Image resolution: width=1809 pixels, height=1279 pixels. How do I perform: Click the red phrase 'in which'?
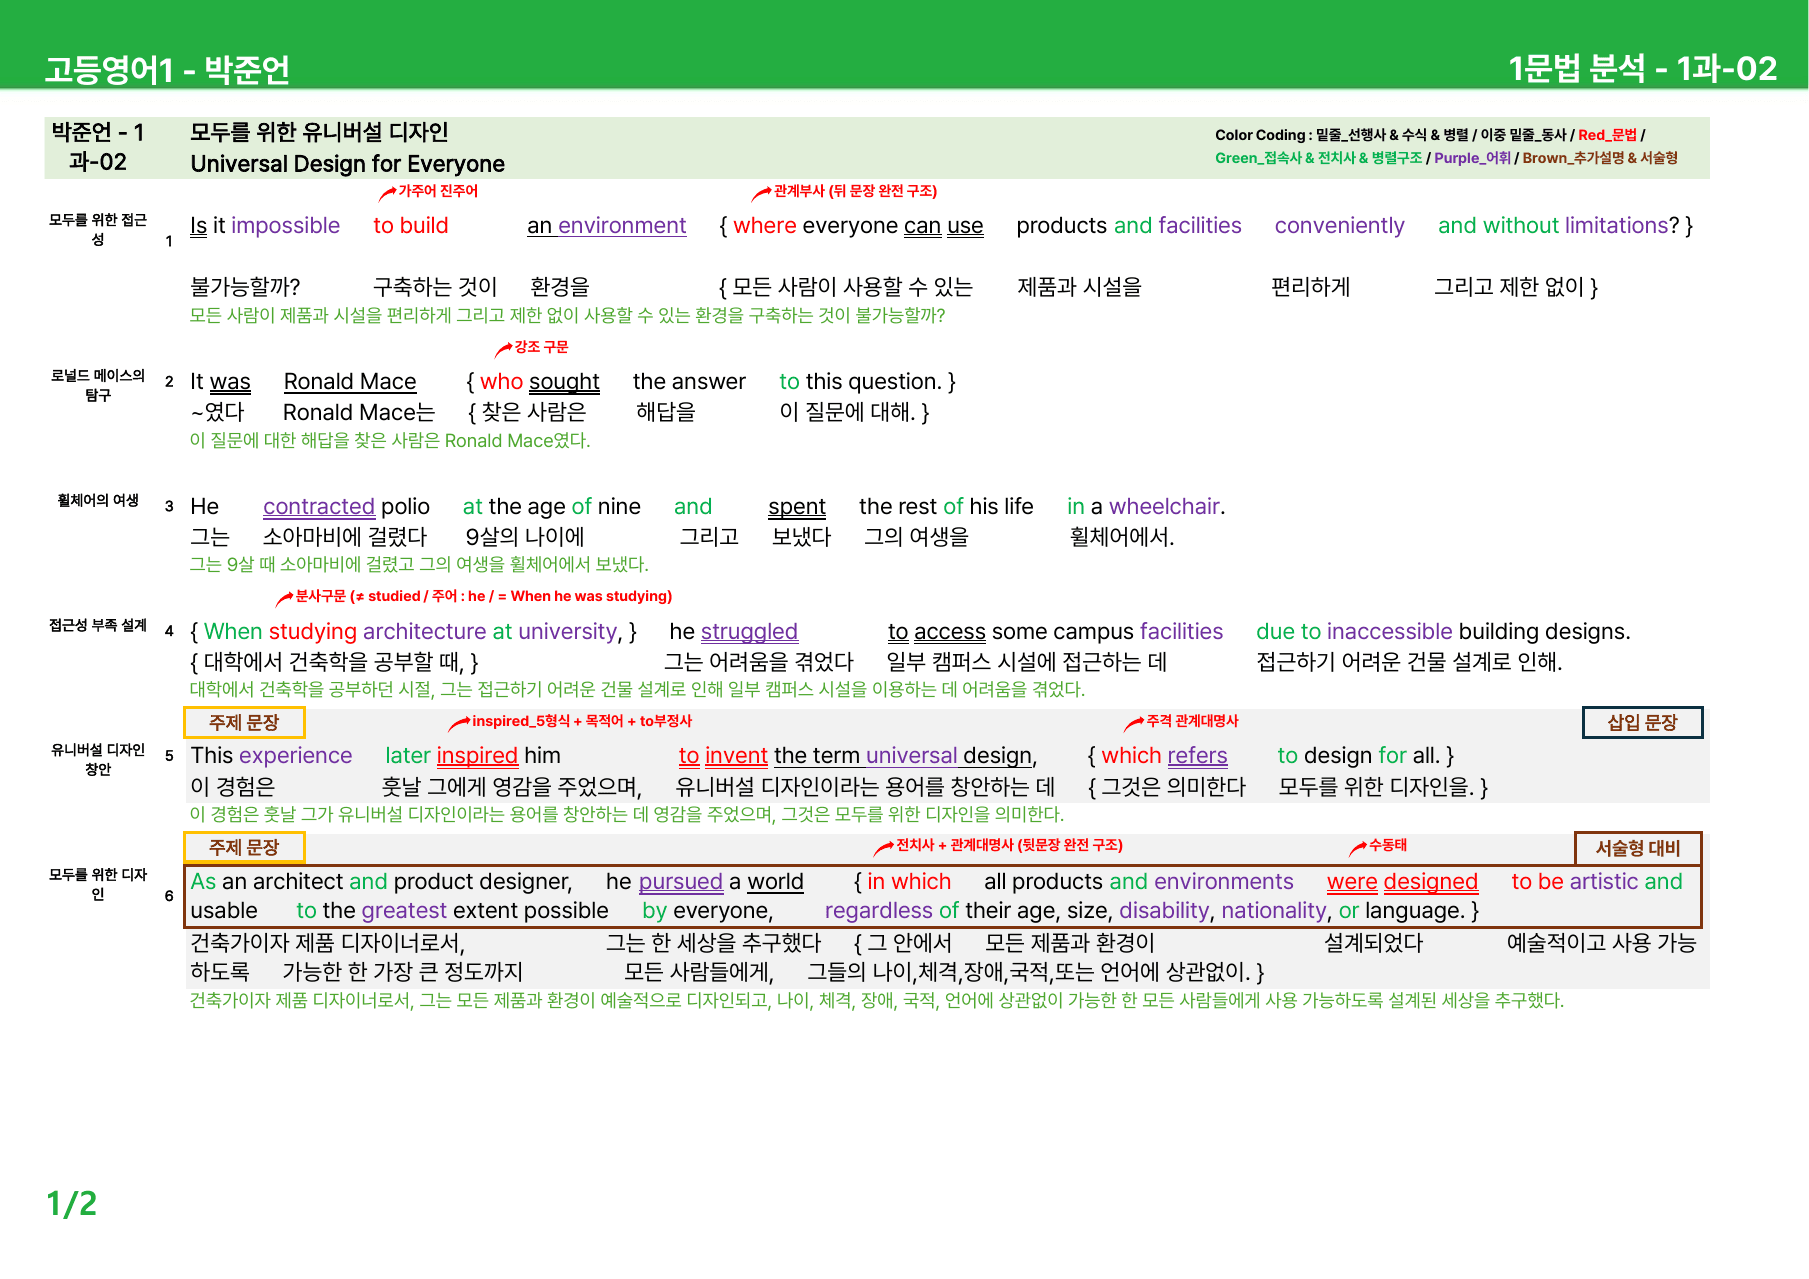tap(909, 882)
